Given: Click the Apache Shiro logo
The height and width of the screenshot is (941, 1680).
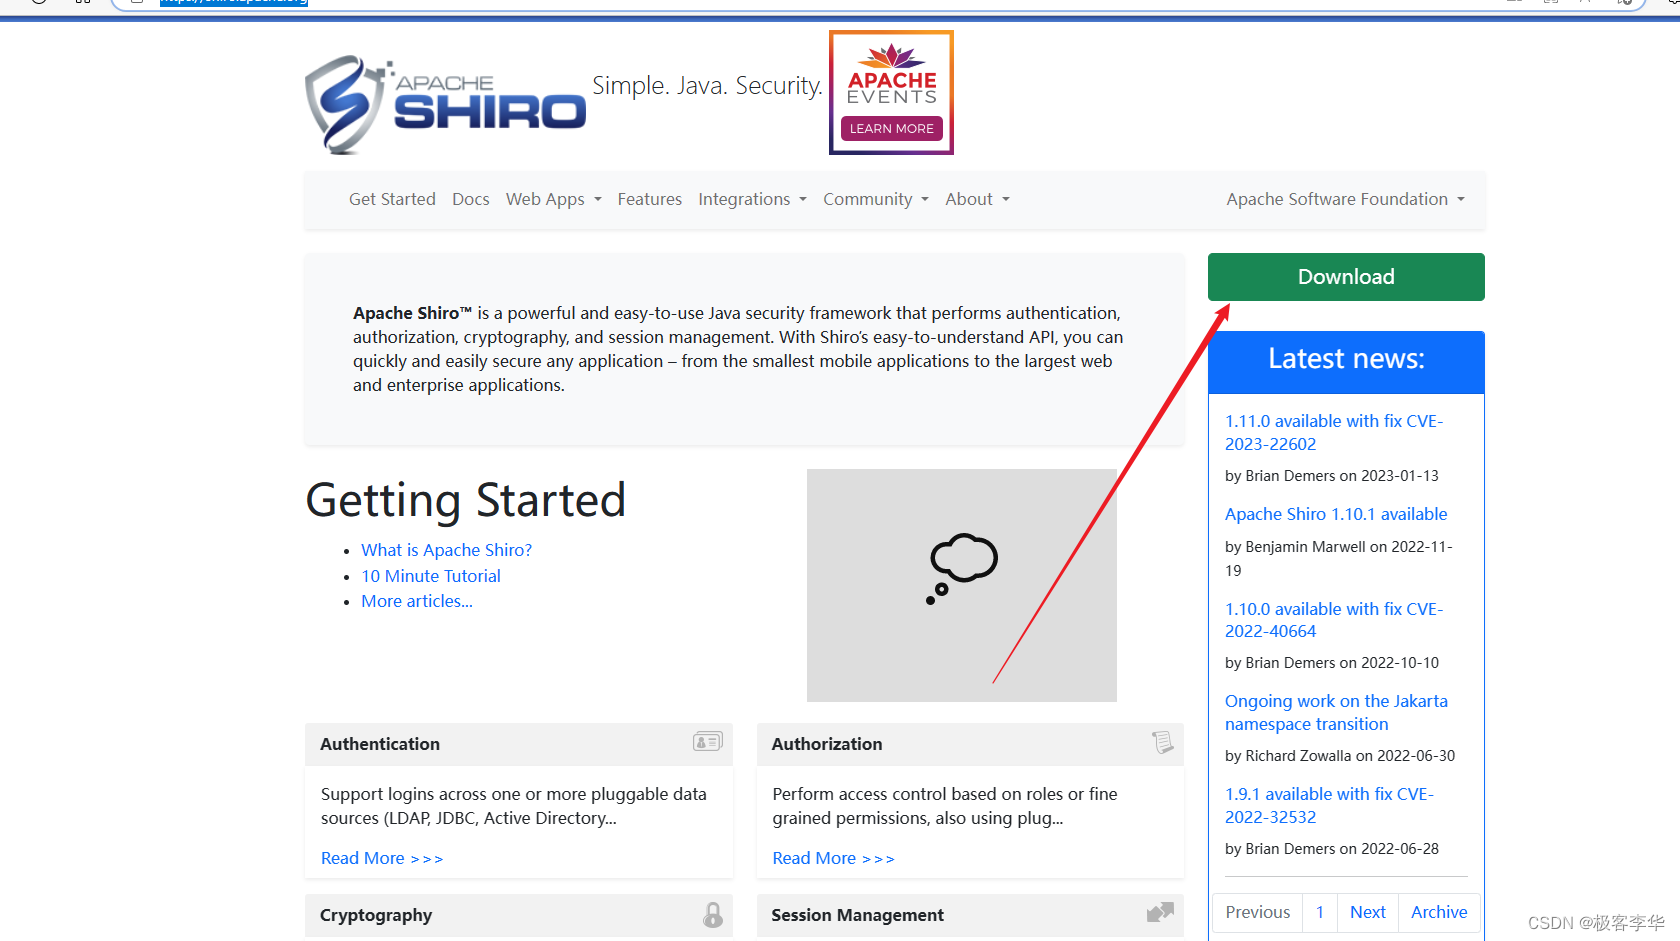Looking at the screenshot, I should click(x=445, y=105).
